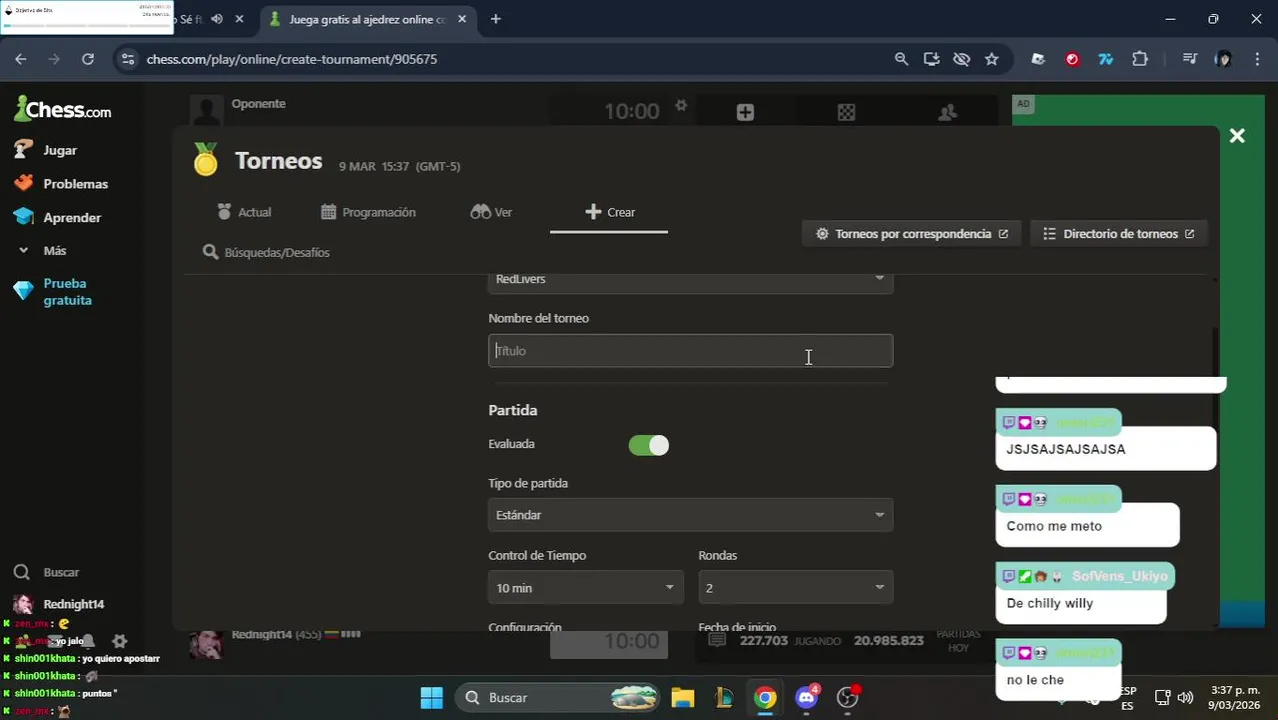Click the site info icon in address bar
The image size is (1278, 720).
(x=127, y=59)
